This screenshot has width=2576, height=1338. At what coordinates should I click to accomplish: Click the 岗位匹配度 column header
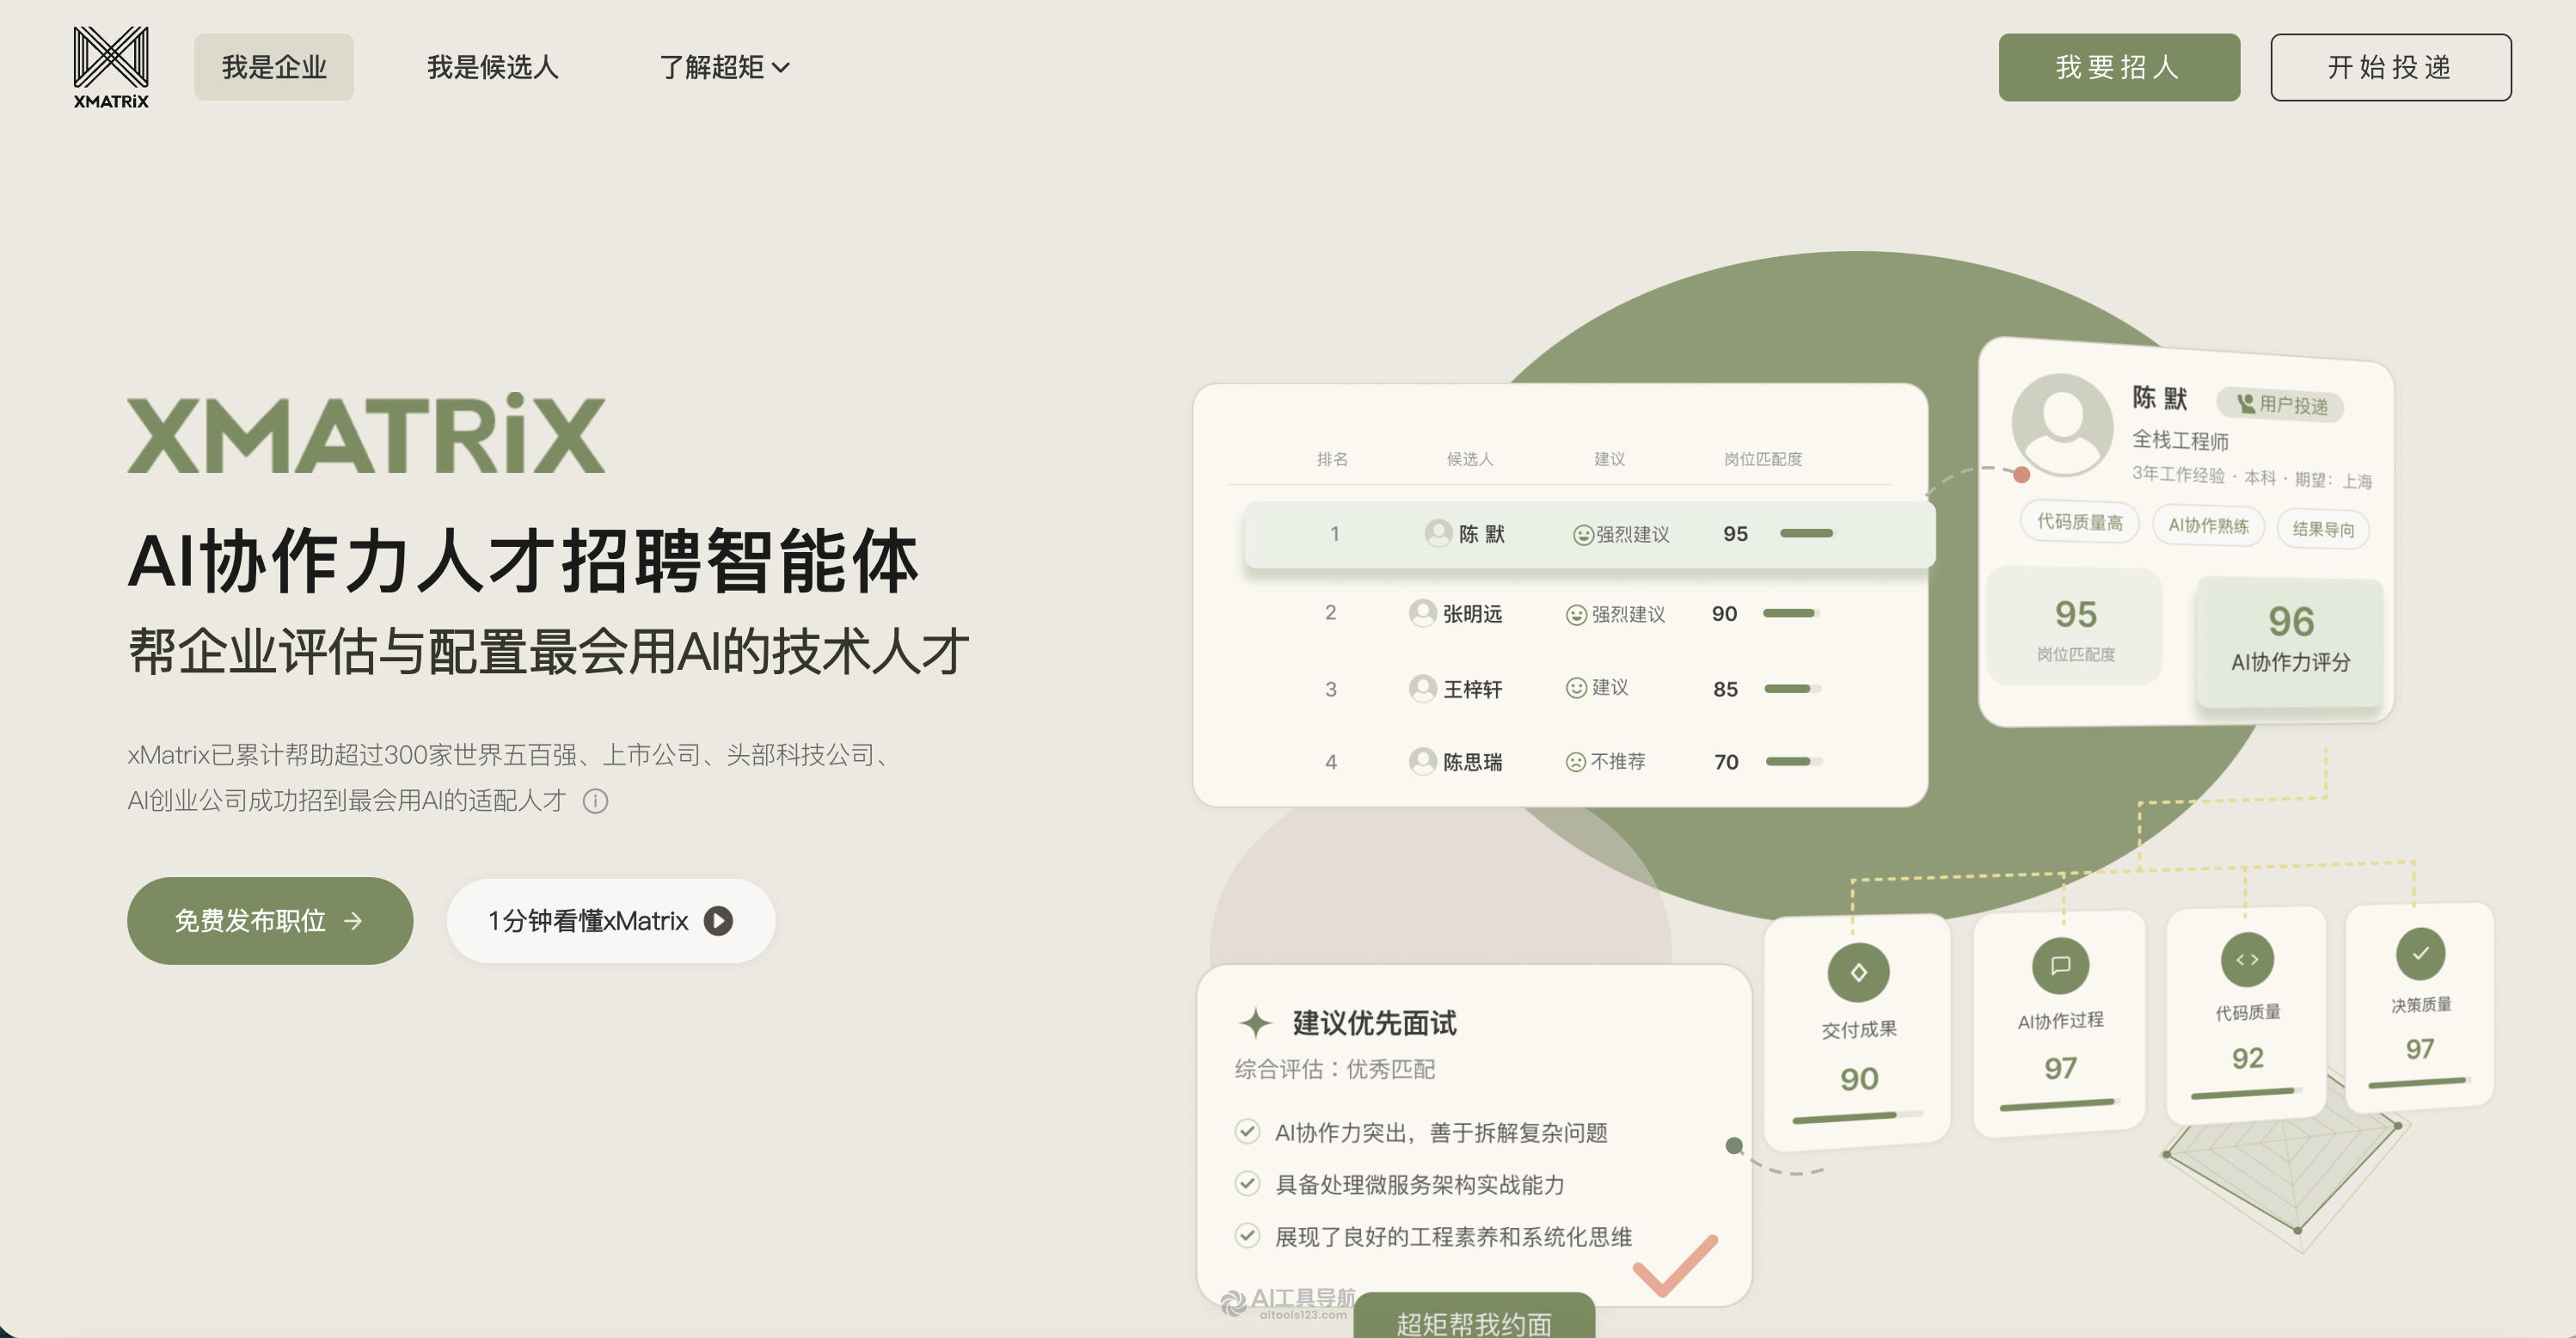point(1763,459)
